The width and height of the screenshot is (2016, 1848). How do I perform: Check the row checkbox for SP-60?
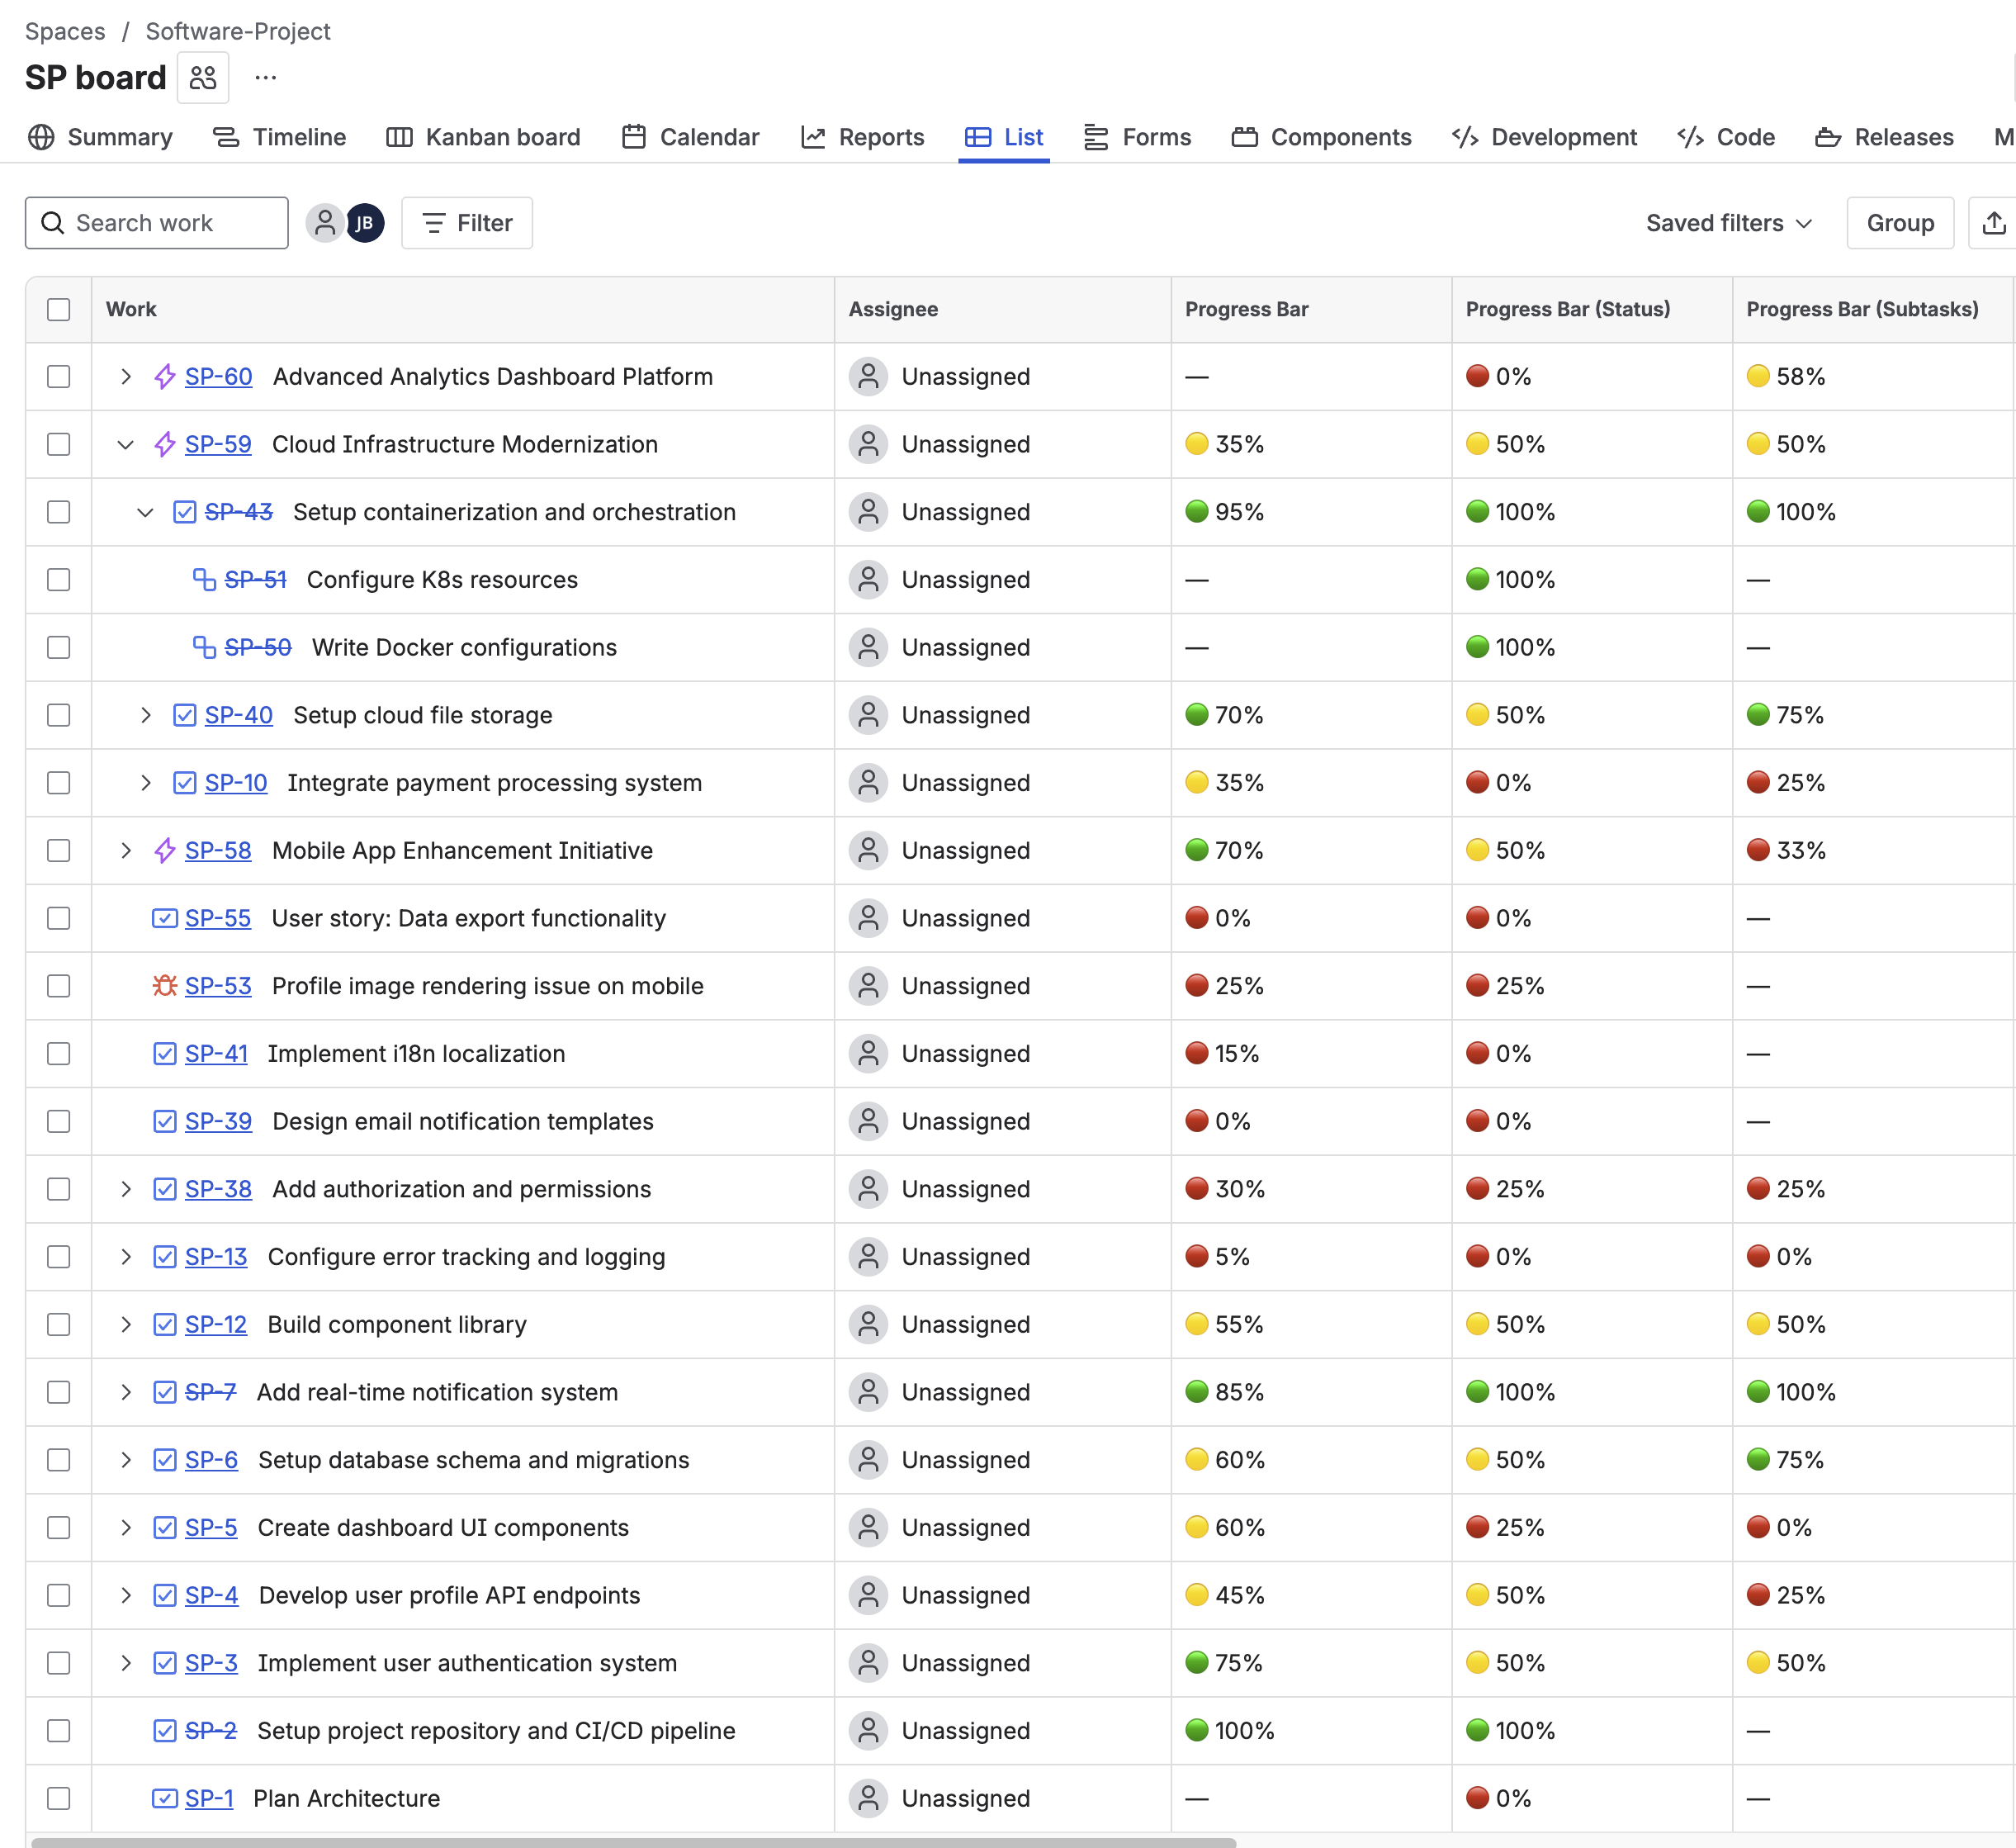pos(59,377)
